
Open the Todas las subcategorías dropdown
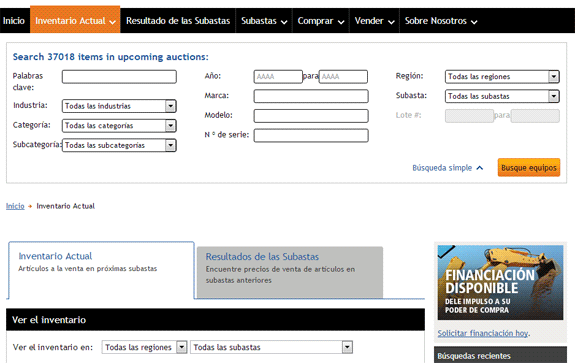pyautogui.click(x=119, y=145)
